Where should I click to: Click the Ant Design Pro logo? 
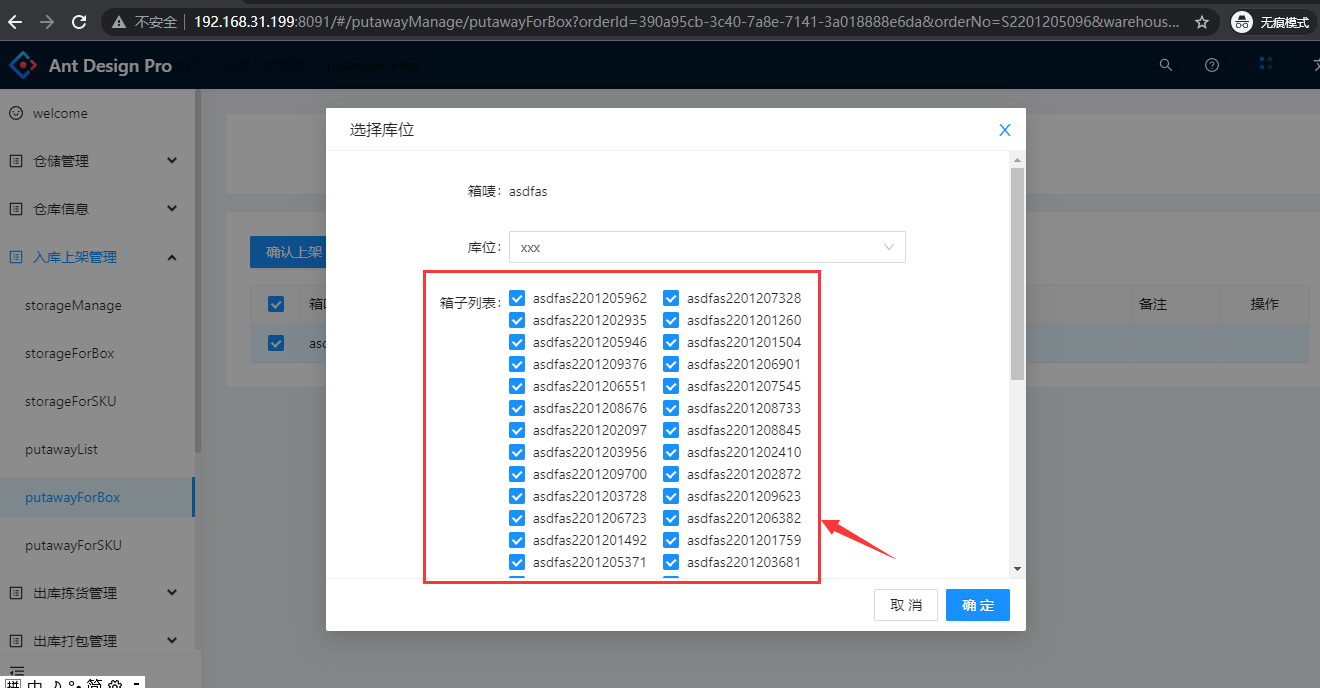pyautogui.click(x=23, y=65)
